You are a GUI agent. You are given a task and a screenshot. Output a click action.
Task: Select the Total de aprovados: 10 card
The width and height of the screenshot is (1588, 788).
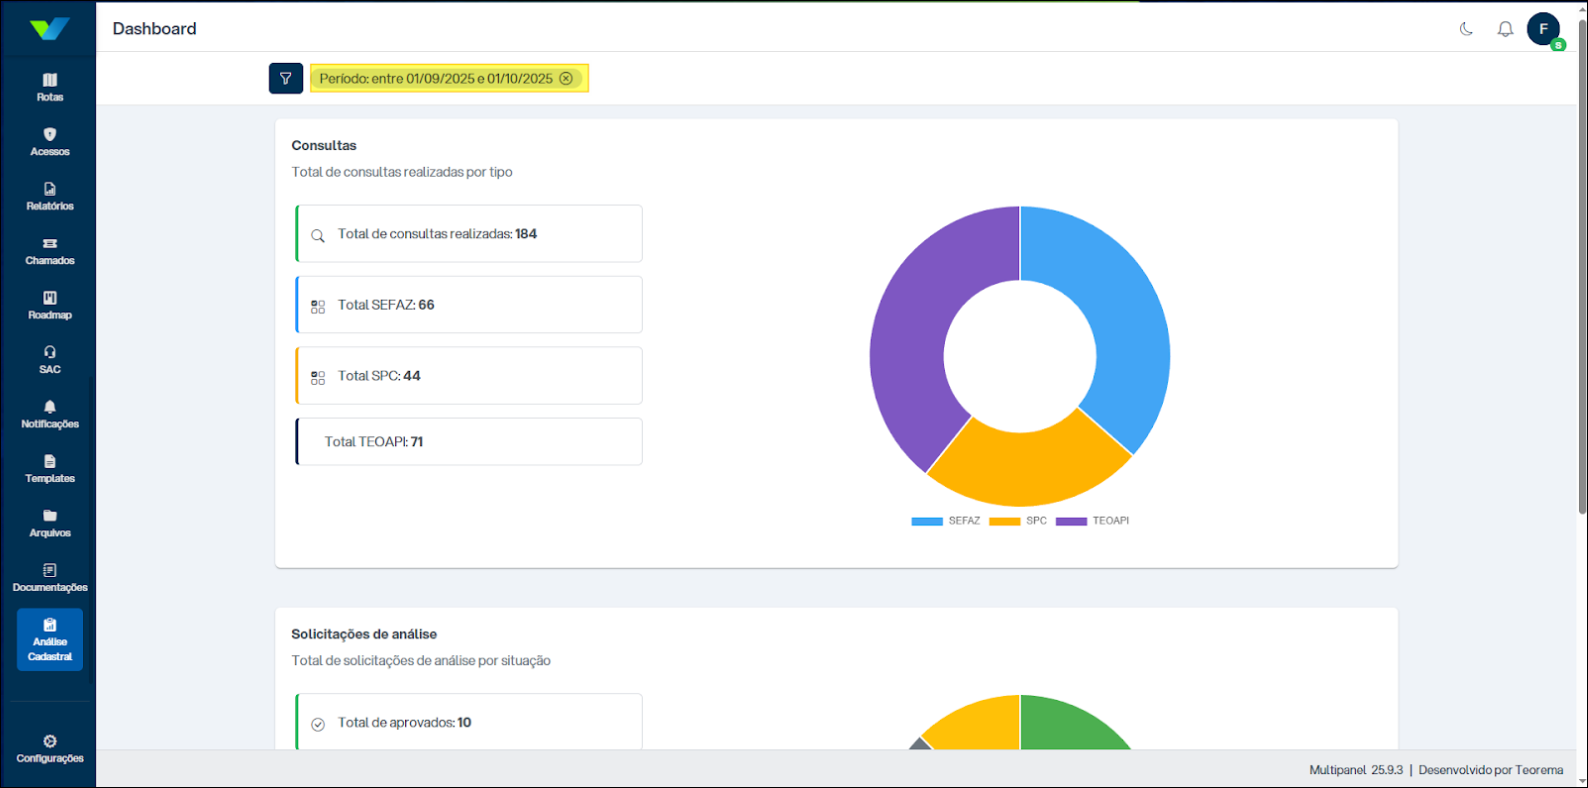click(x=469, y=722)
